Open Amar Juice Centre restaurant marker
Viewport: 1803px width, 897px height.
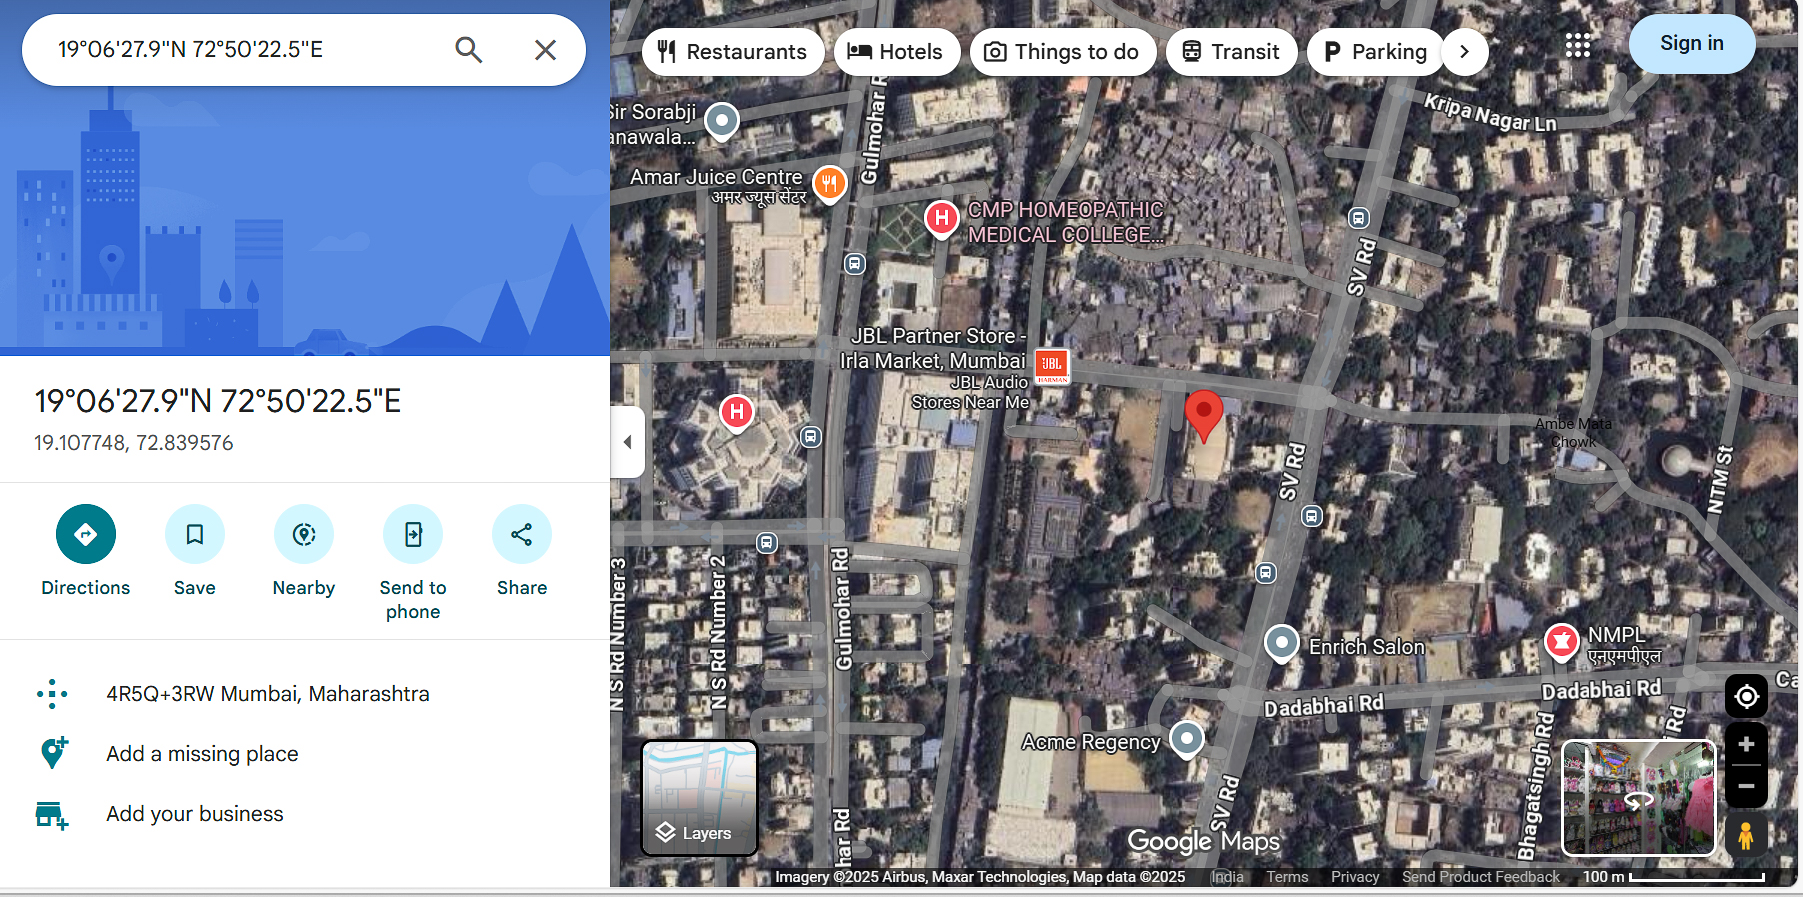pyautogui.click(x=830, y=184)
